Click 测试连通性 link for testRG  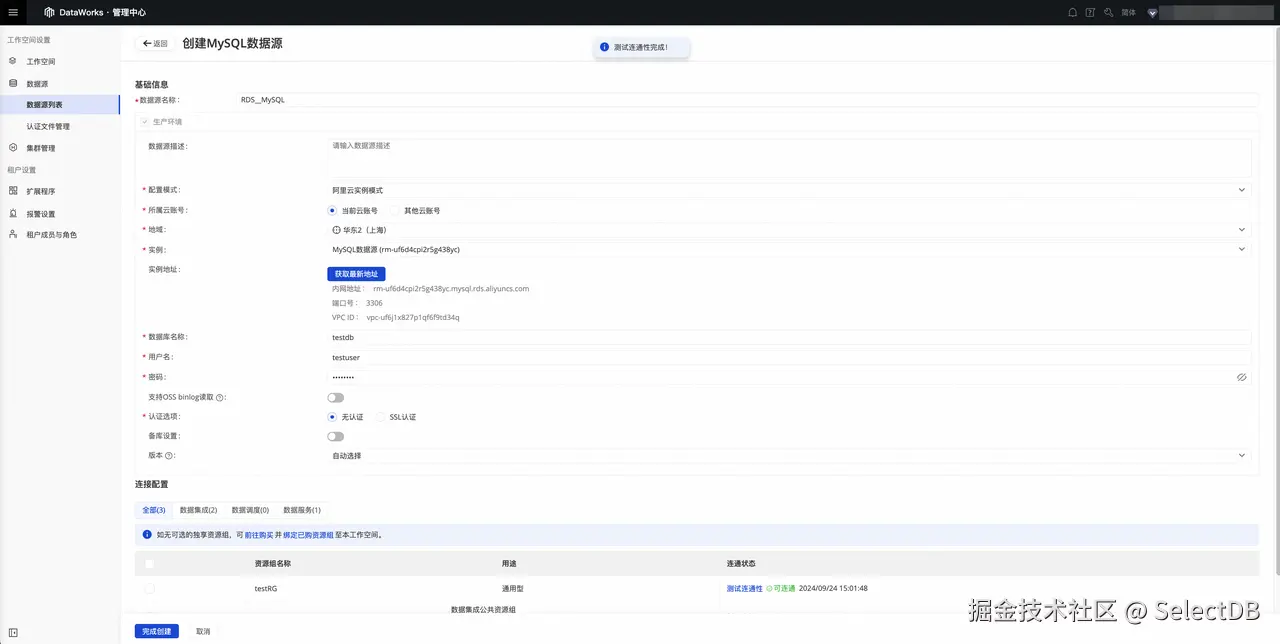click(x=744, y=588)
